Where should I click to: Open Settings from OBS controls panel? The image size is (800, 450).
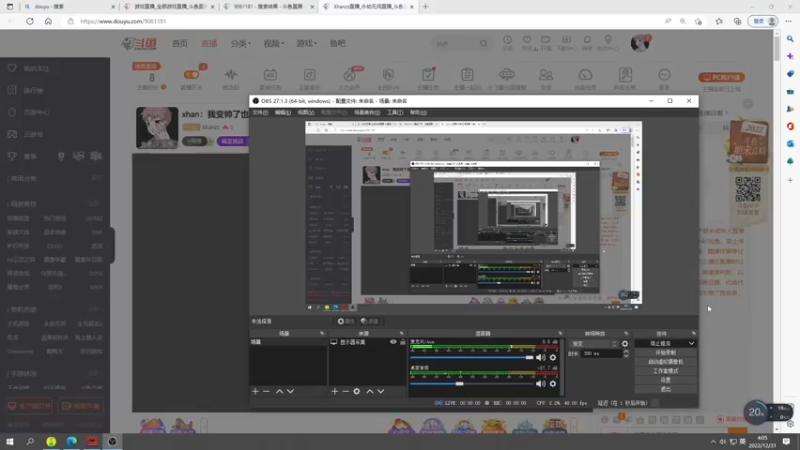tap(665, 380)
